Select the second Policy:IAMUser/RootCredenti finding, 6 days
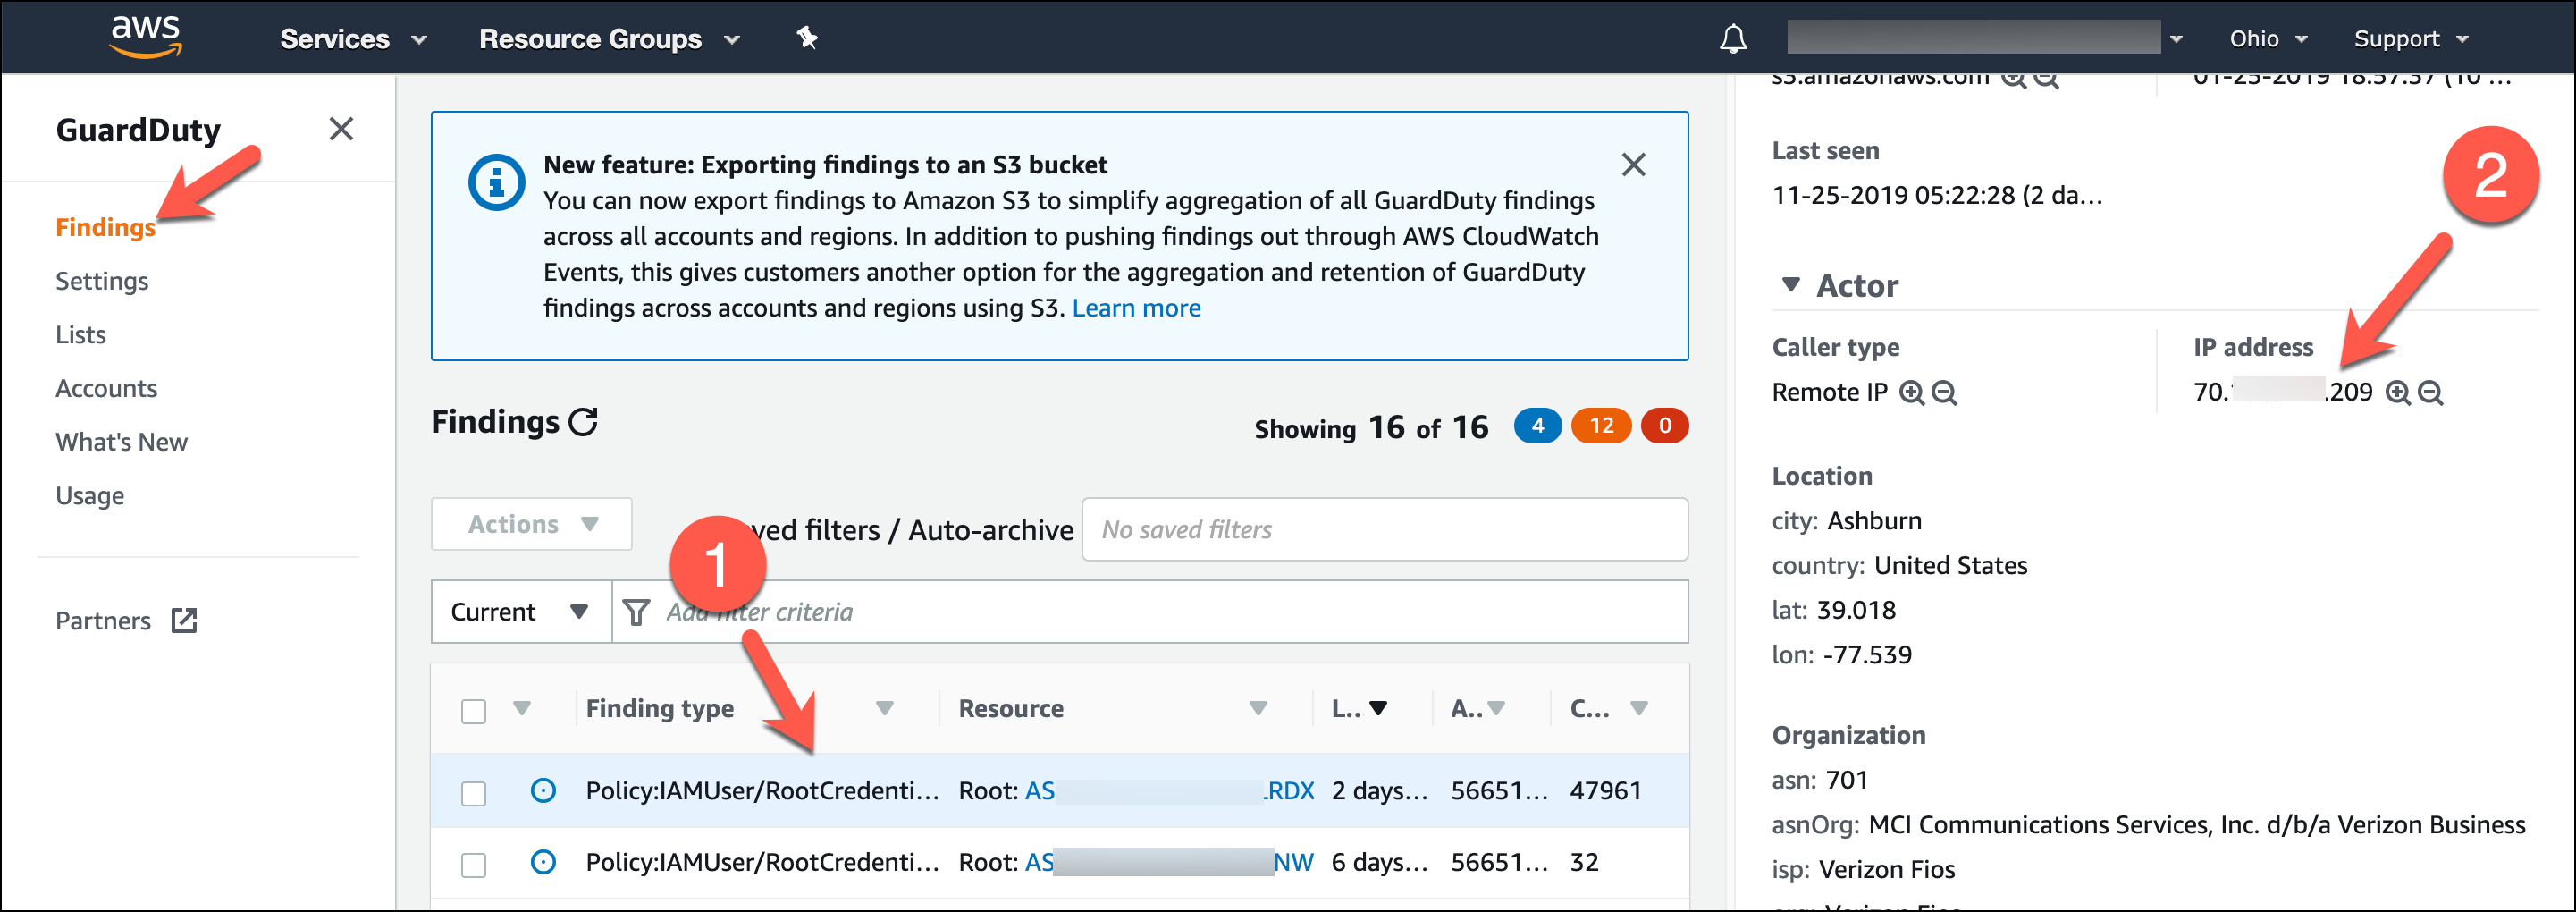Screen dimensions: 2576x912 [762, 863]
